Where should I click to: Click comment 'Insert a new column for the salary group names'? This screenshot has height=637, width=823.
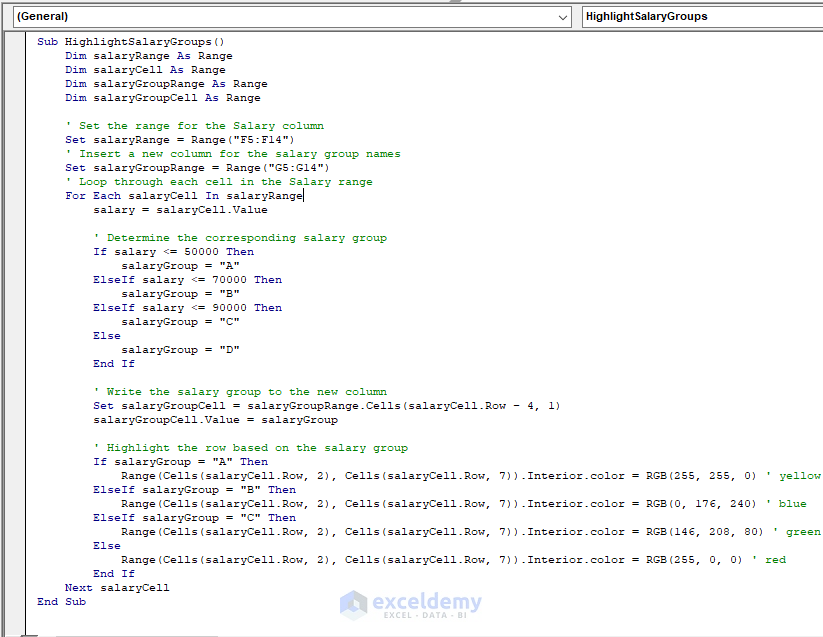pyautogui.click(x=233, y=154)
